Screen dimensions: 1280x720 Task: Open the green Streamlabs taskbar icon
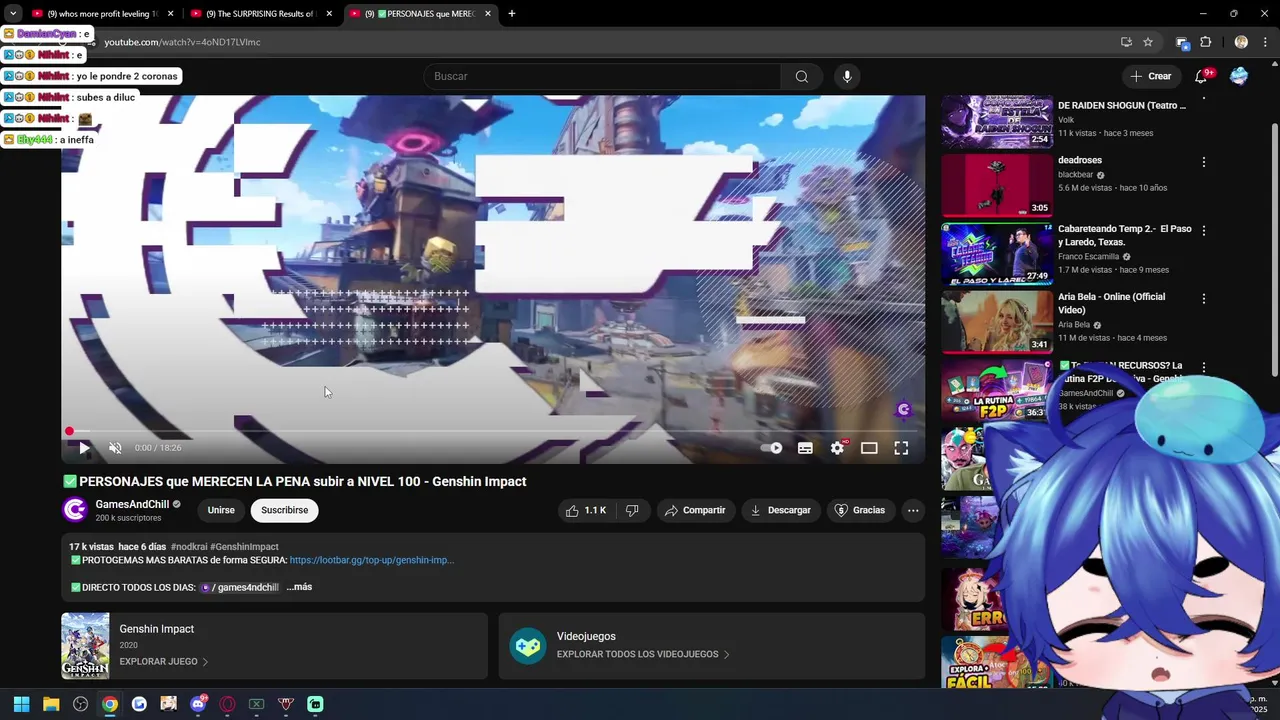315,704
